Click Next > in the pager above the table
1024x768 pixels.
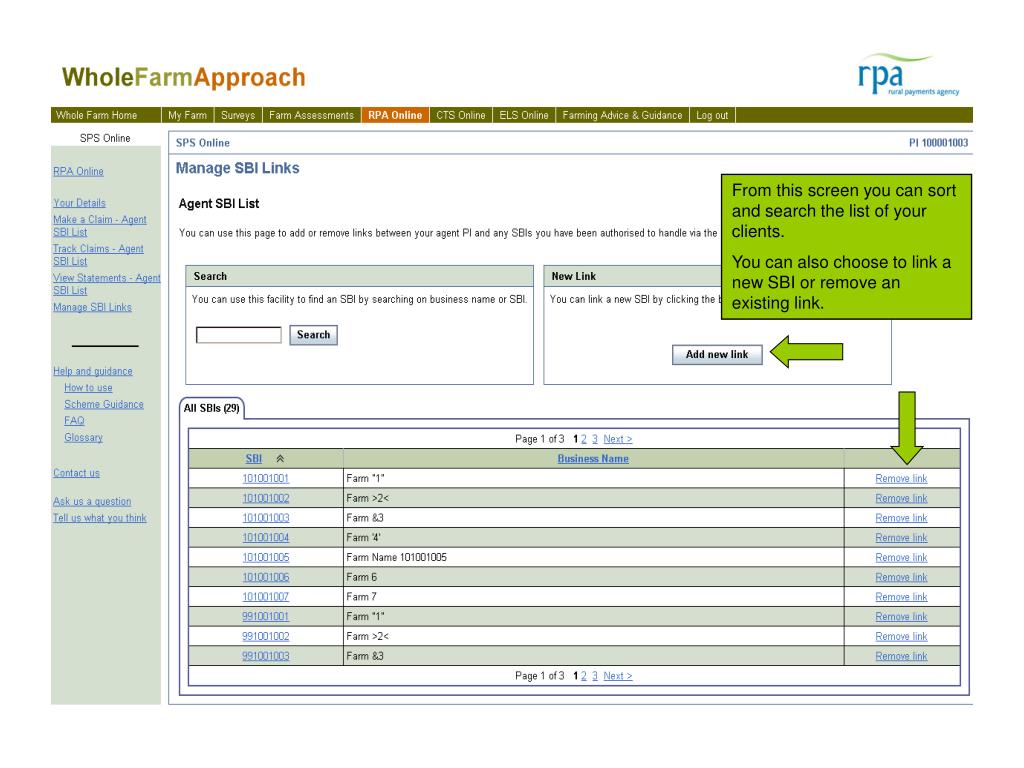point(618,439)
